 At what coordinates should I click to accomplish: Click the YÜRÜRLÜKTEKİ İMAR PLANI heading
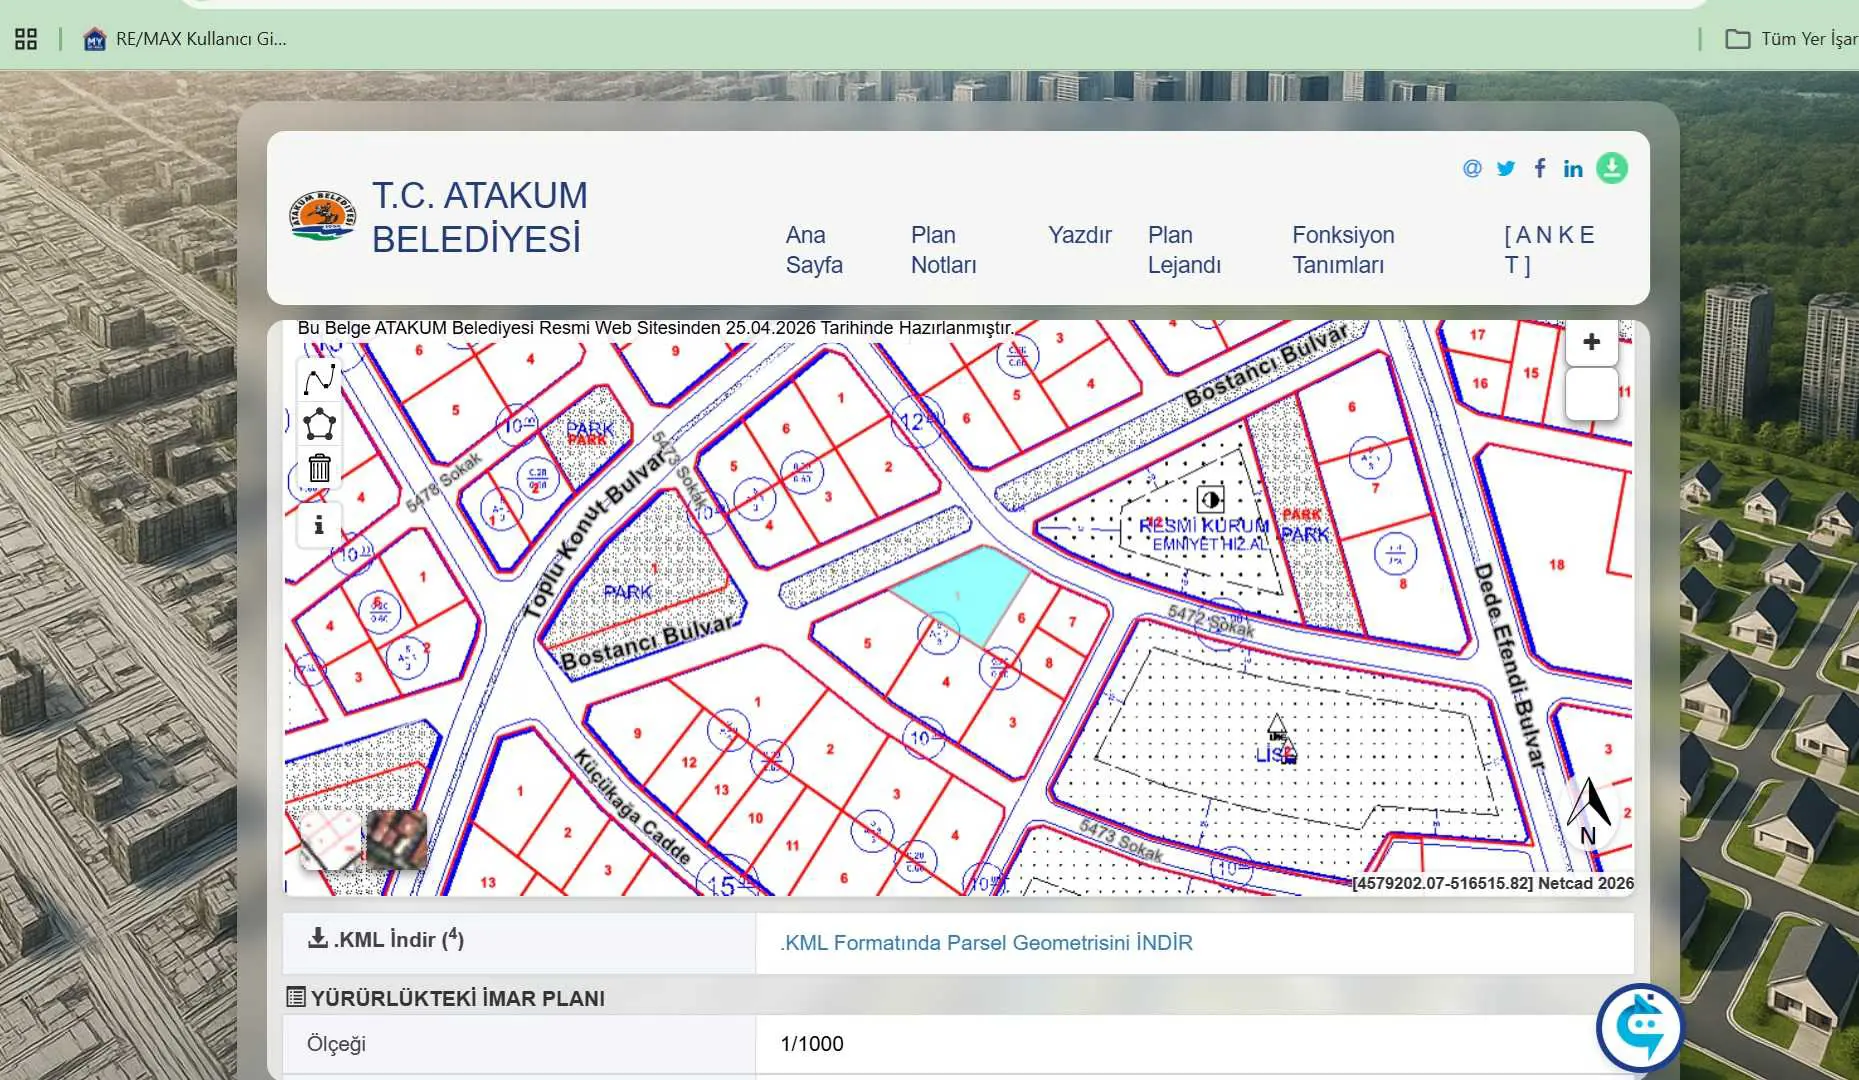coord(446,998)
